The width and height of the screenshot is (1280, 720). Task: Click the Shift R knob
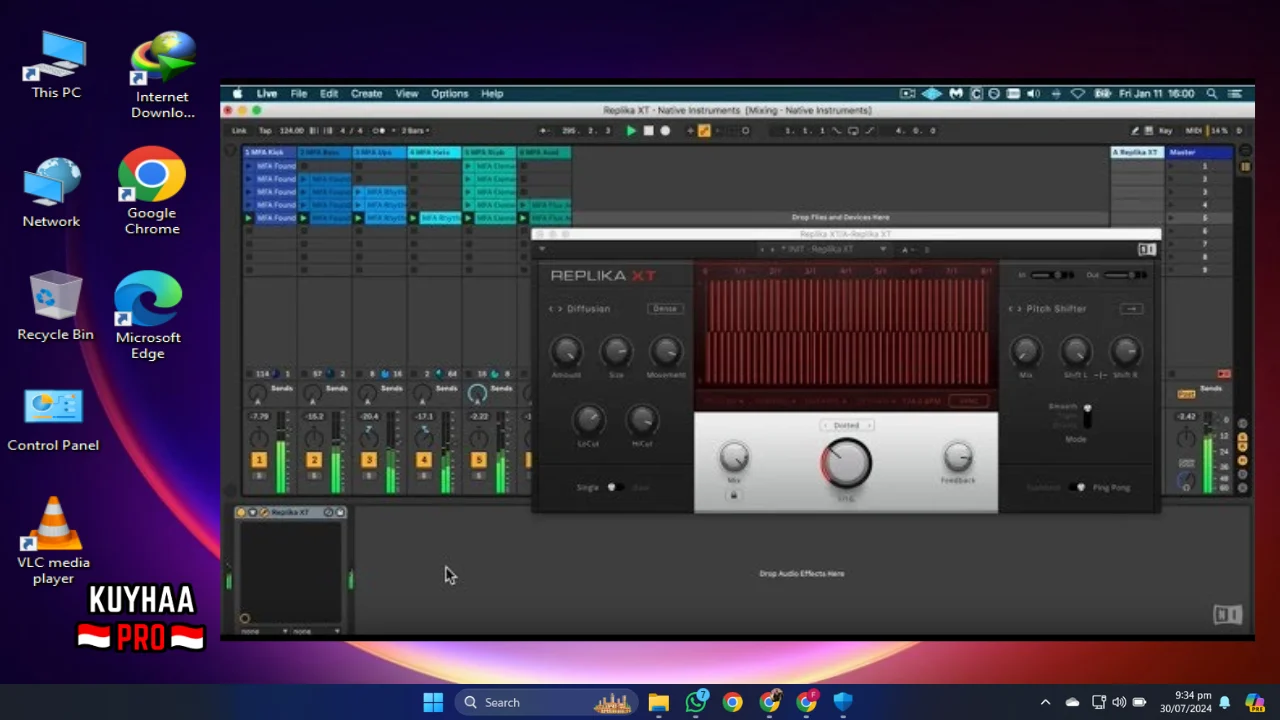point(1126,351)
